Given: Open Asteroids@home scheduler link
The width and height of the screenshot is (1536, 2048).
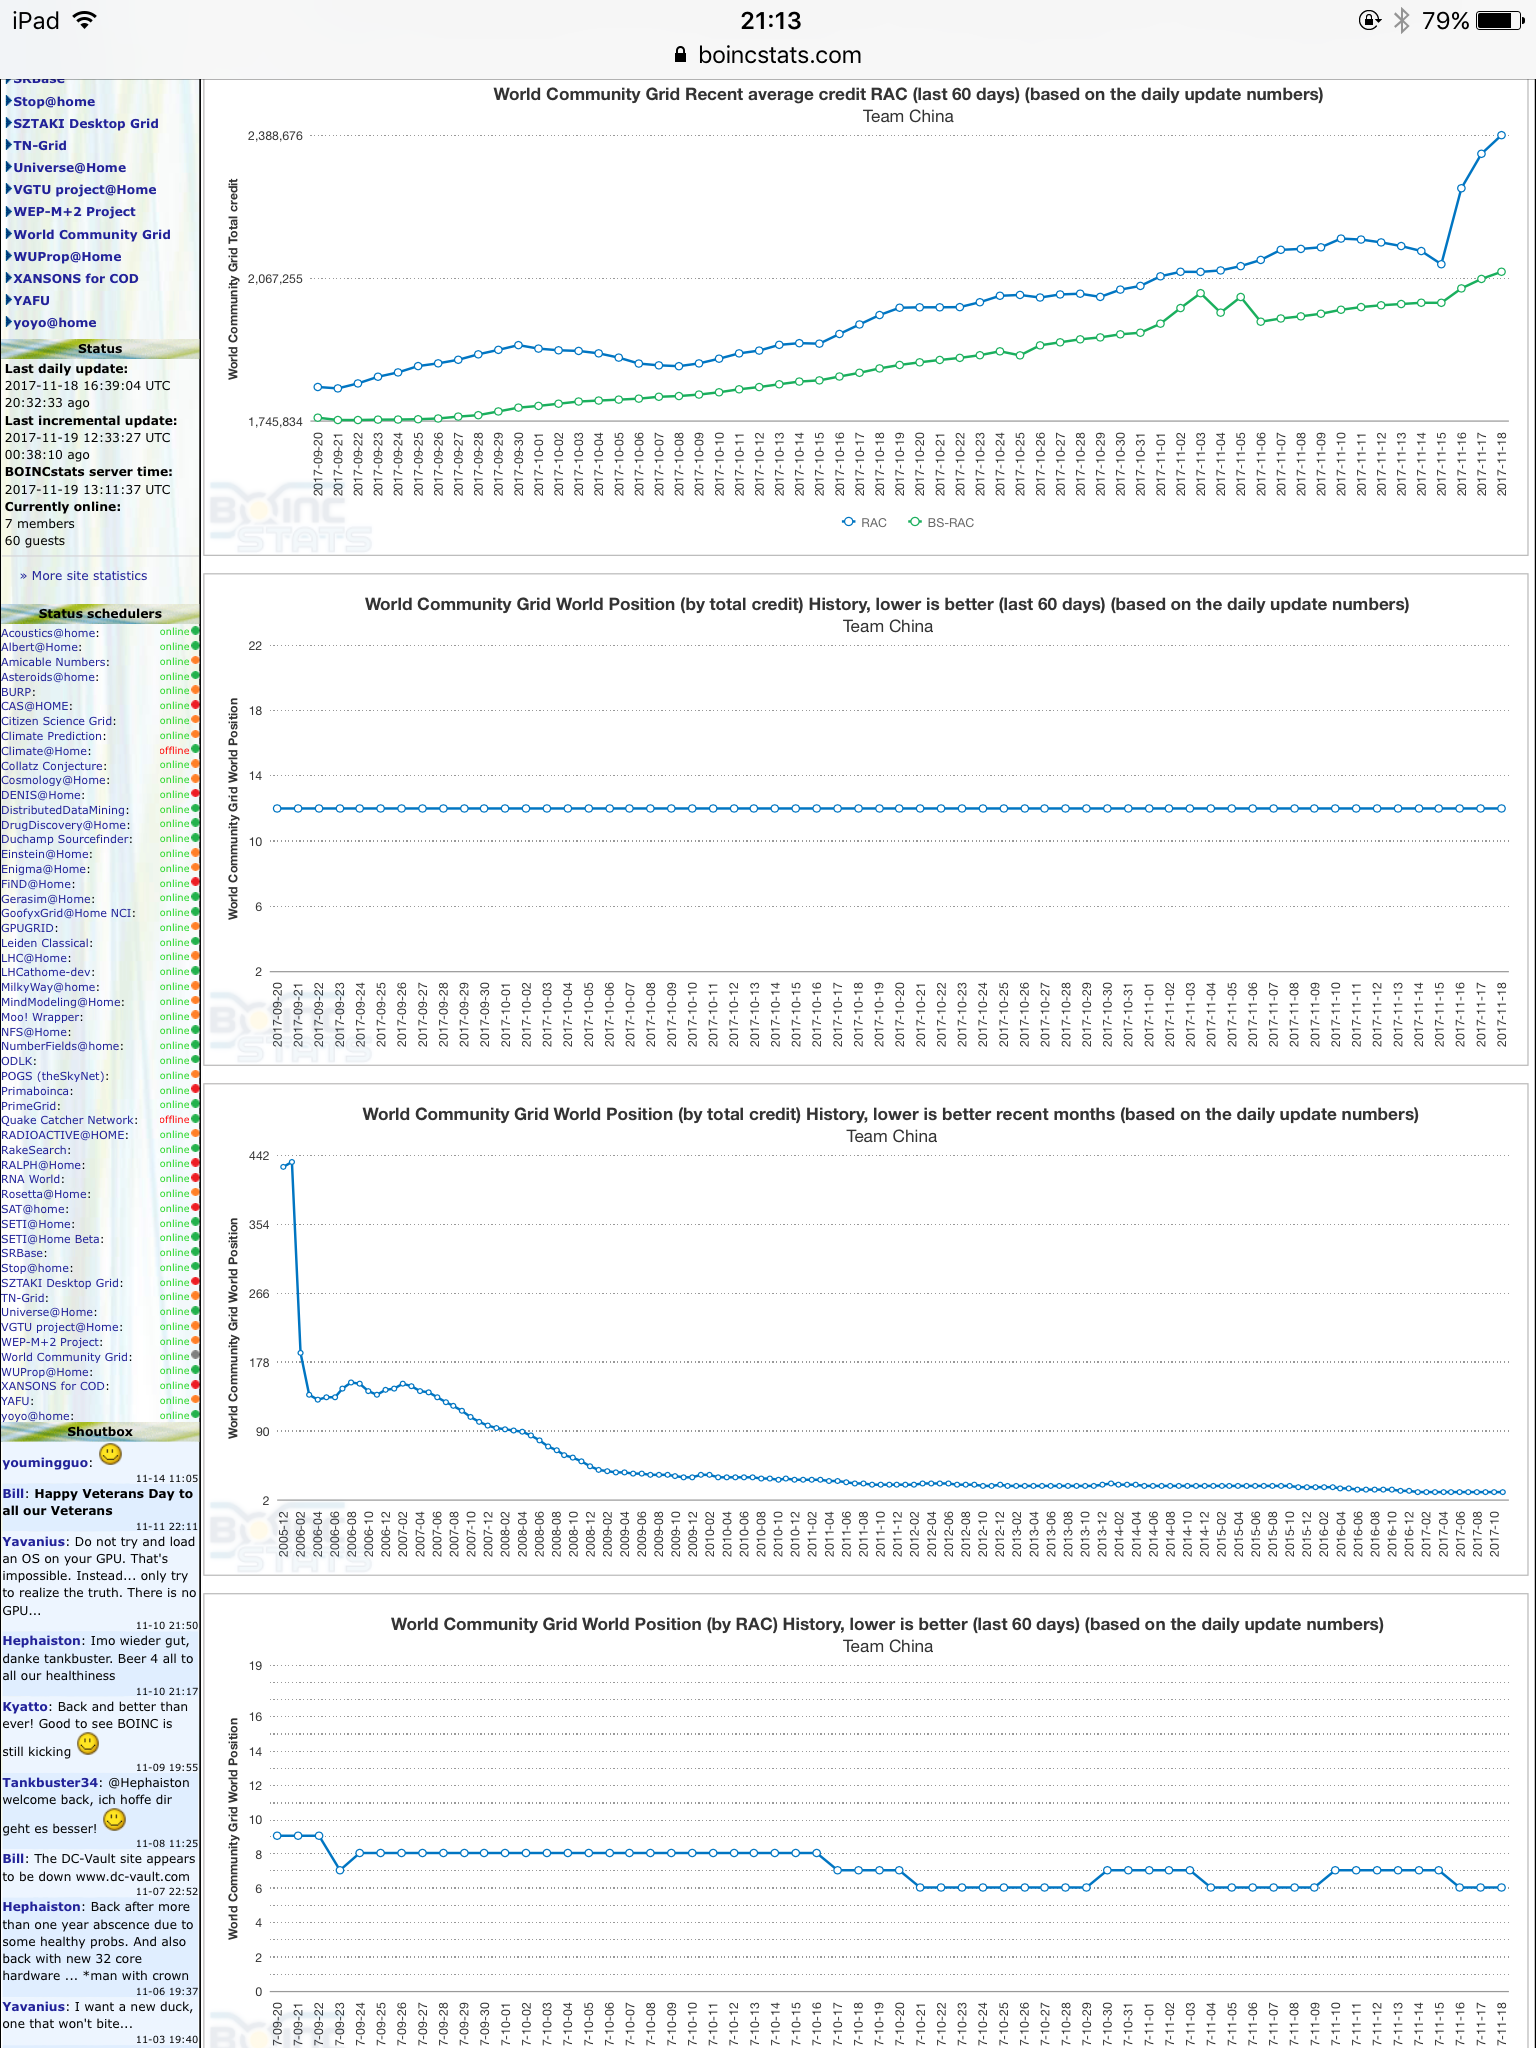Looking at the screenshot, I should click(x=50, y=677).
